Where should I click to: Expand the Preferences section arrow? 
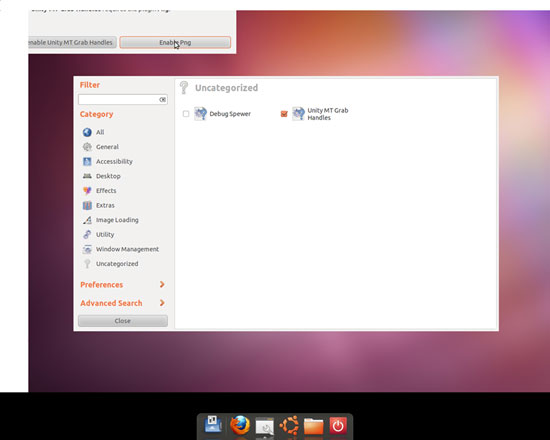tap(162, 284)
